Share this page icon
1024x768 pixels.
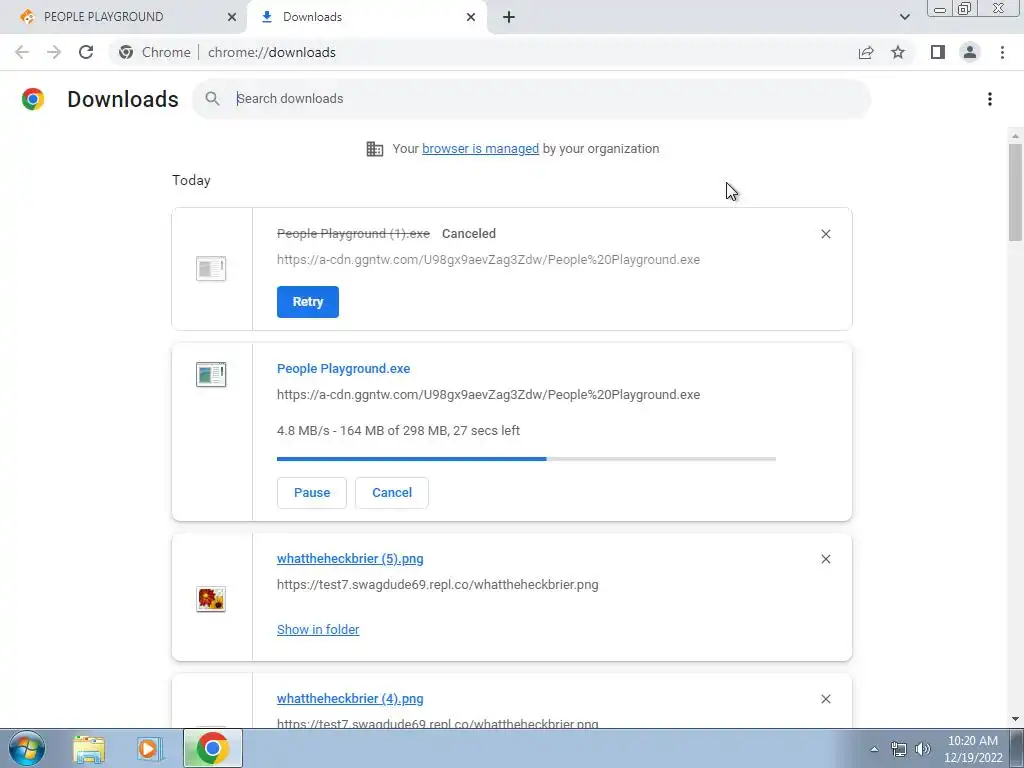tap(866, 52)
